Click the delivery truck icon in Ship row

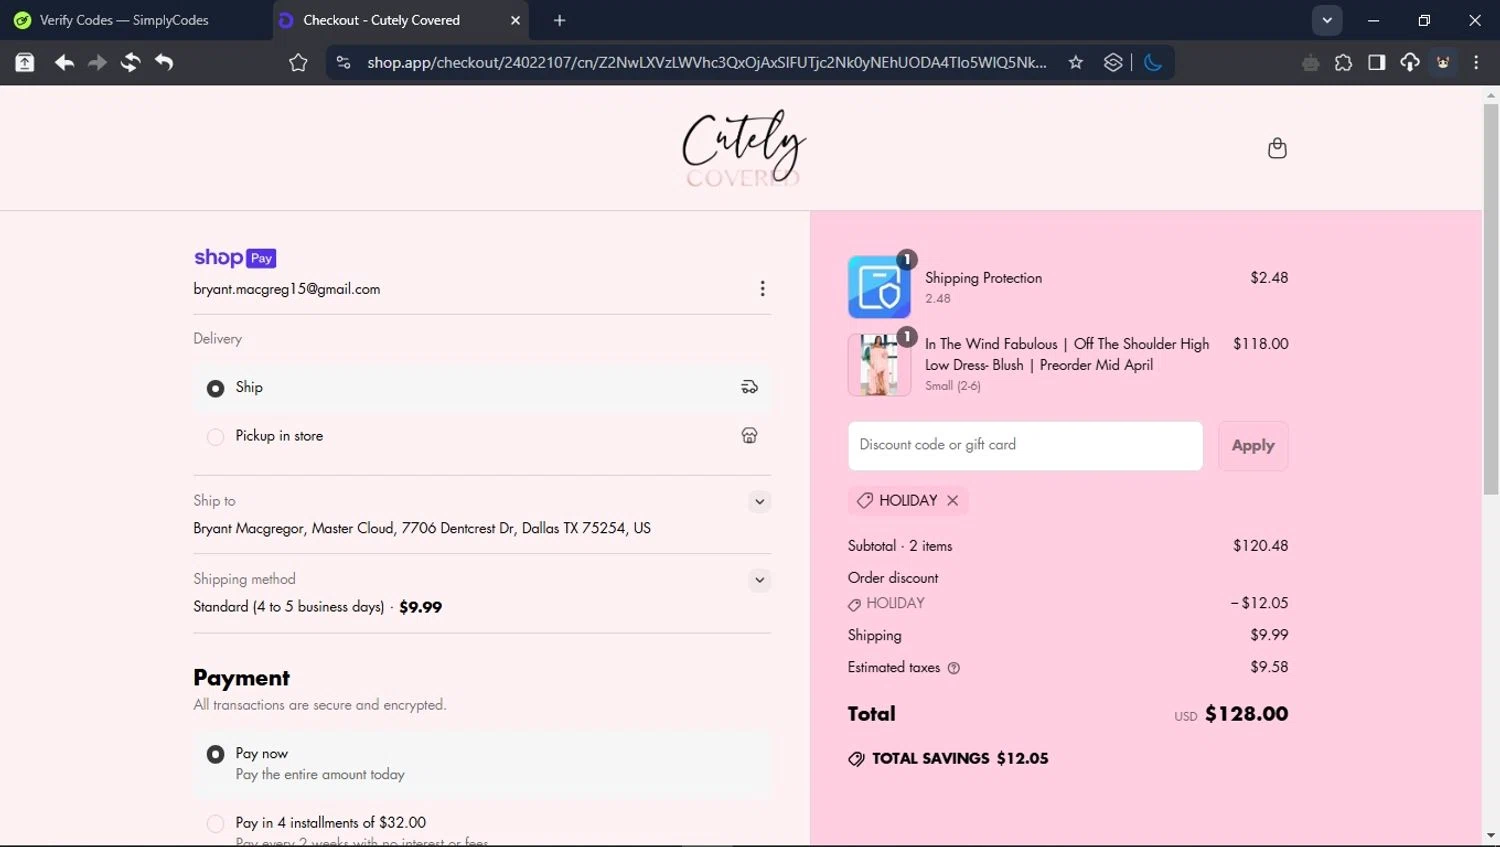point(749,387)
